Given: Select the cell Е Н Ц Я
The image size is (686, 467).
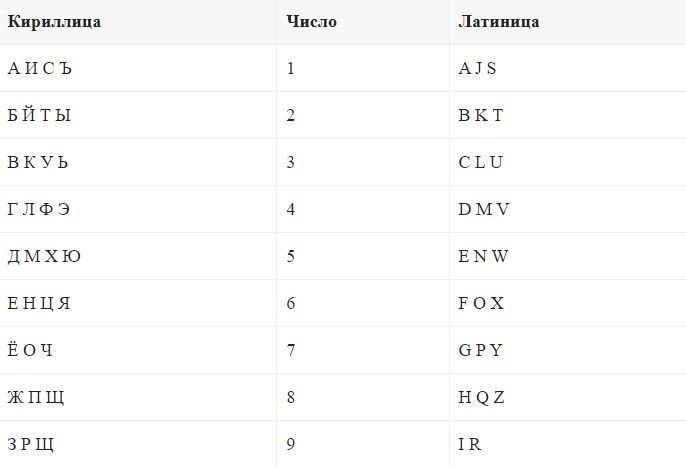Looking at the screenshot, I should [138, 303].
